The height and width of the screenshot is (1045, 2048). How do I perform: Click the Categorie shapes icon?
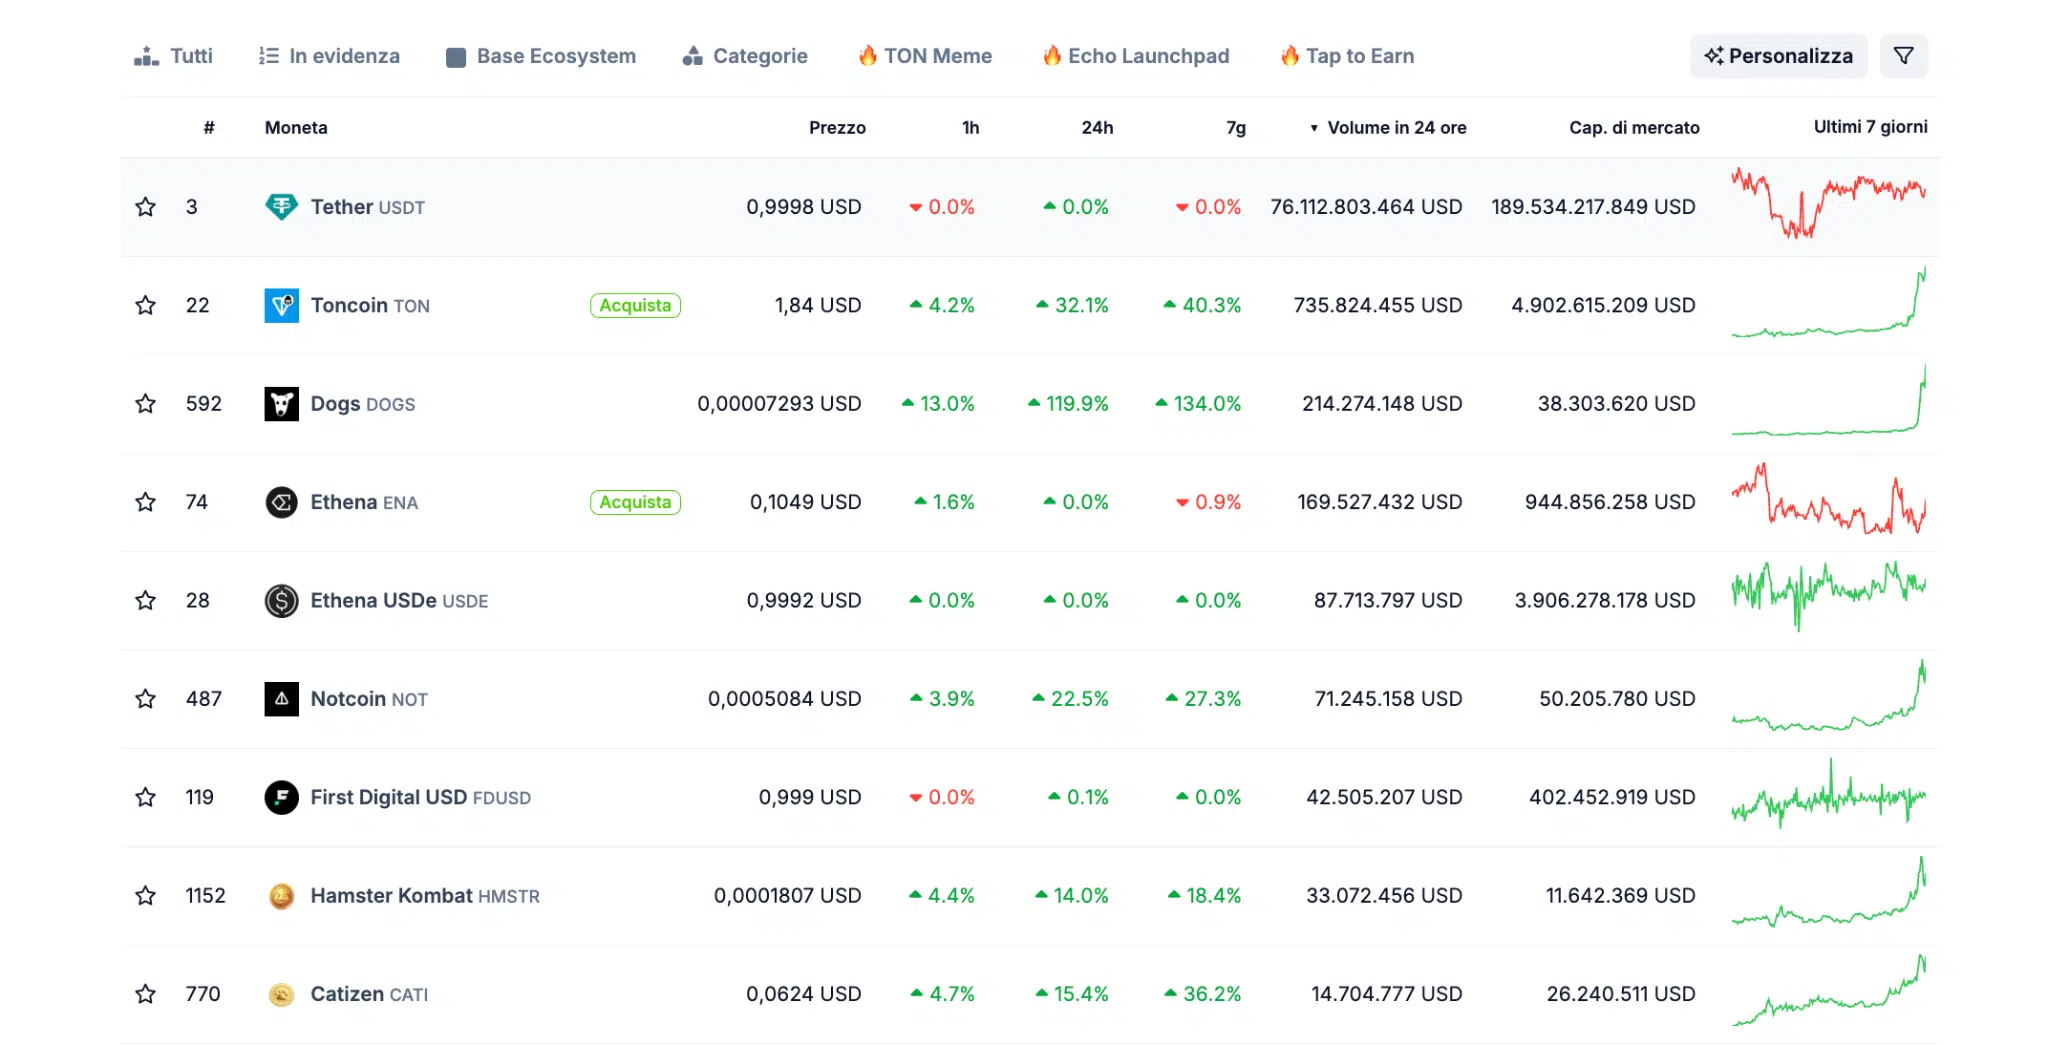pos(692,56)
